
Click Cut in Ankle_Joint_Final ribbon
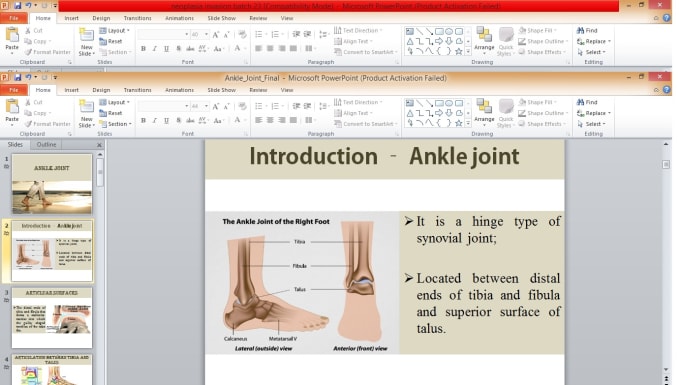34,102
